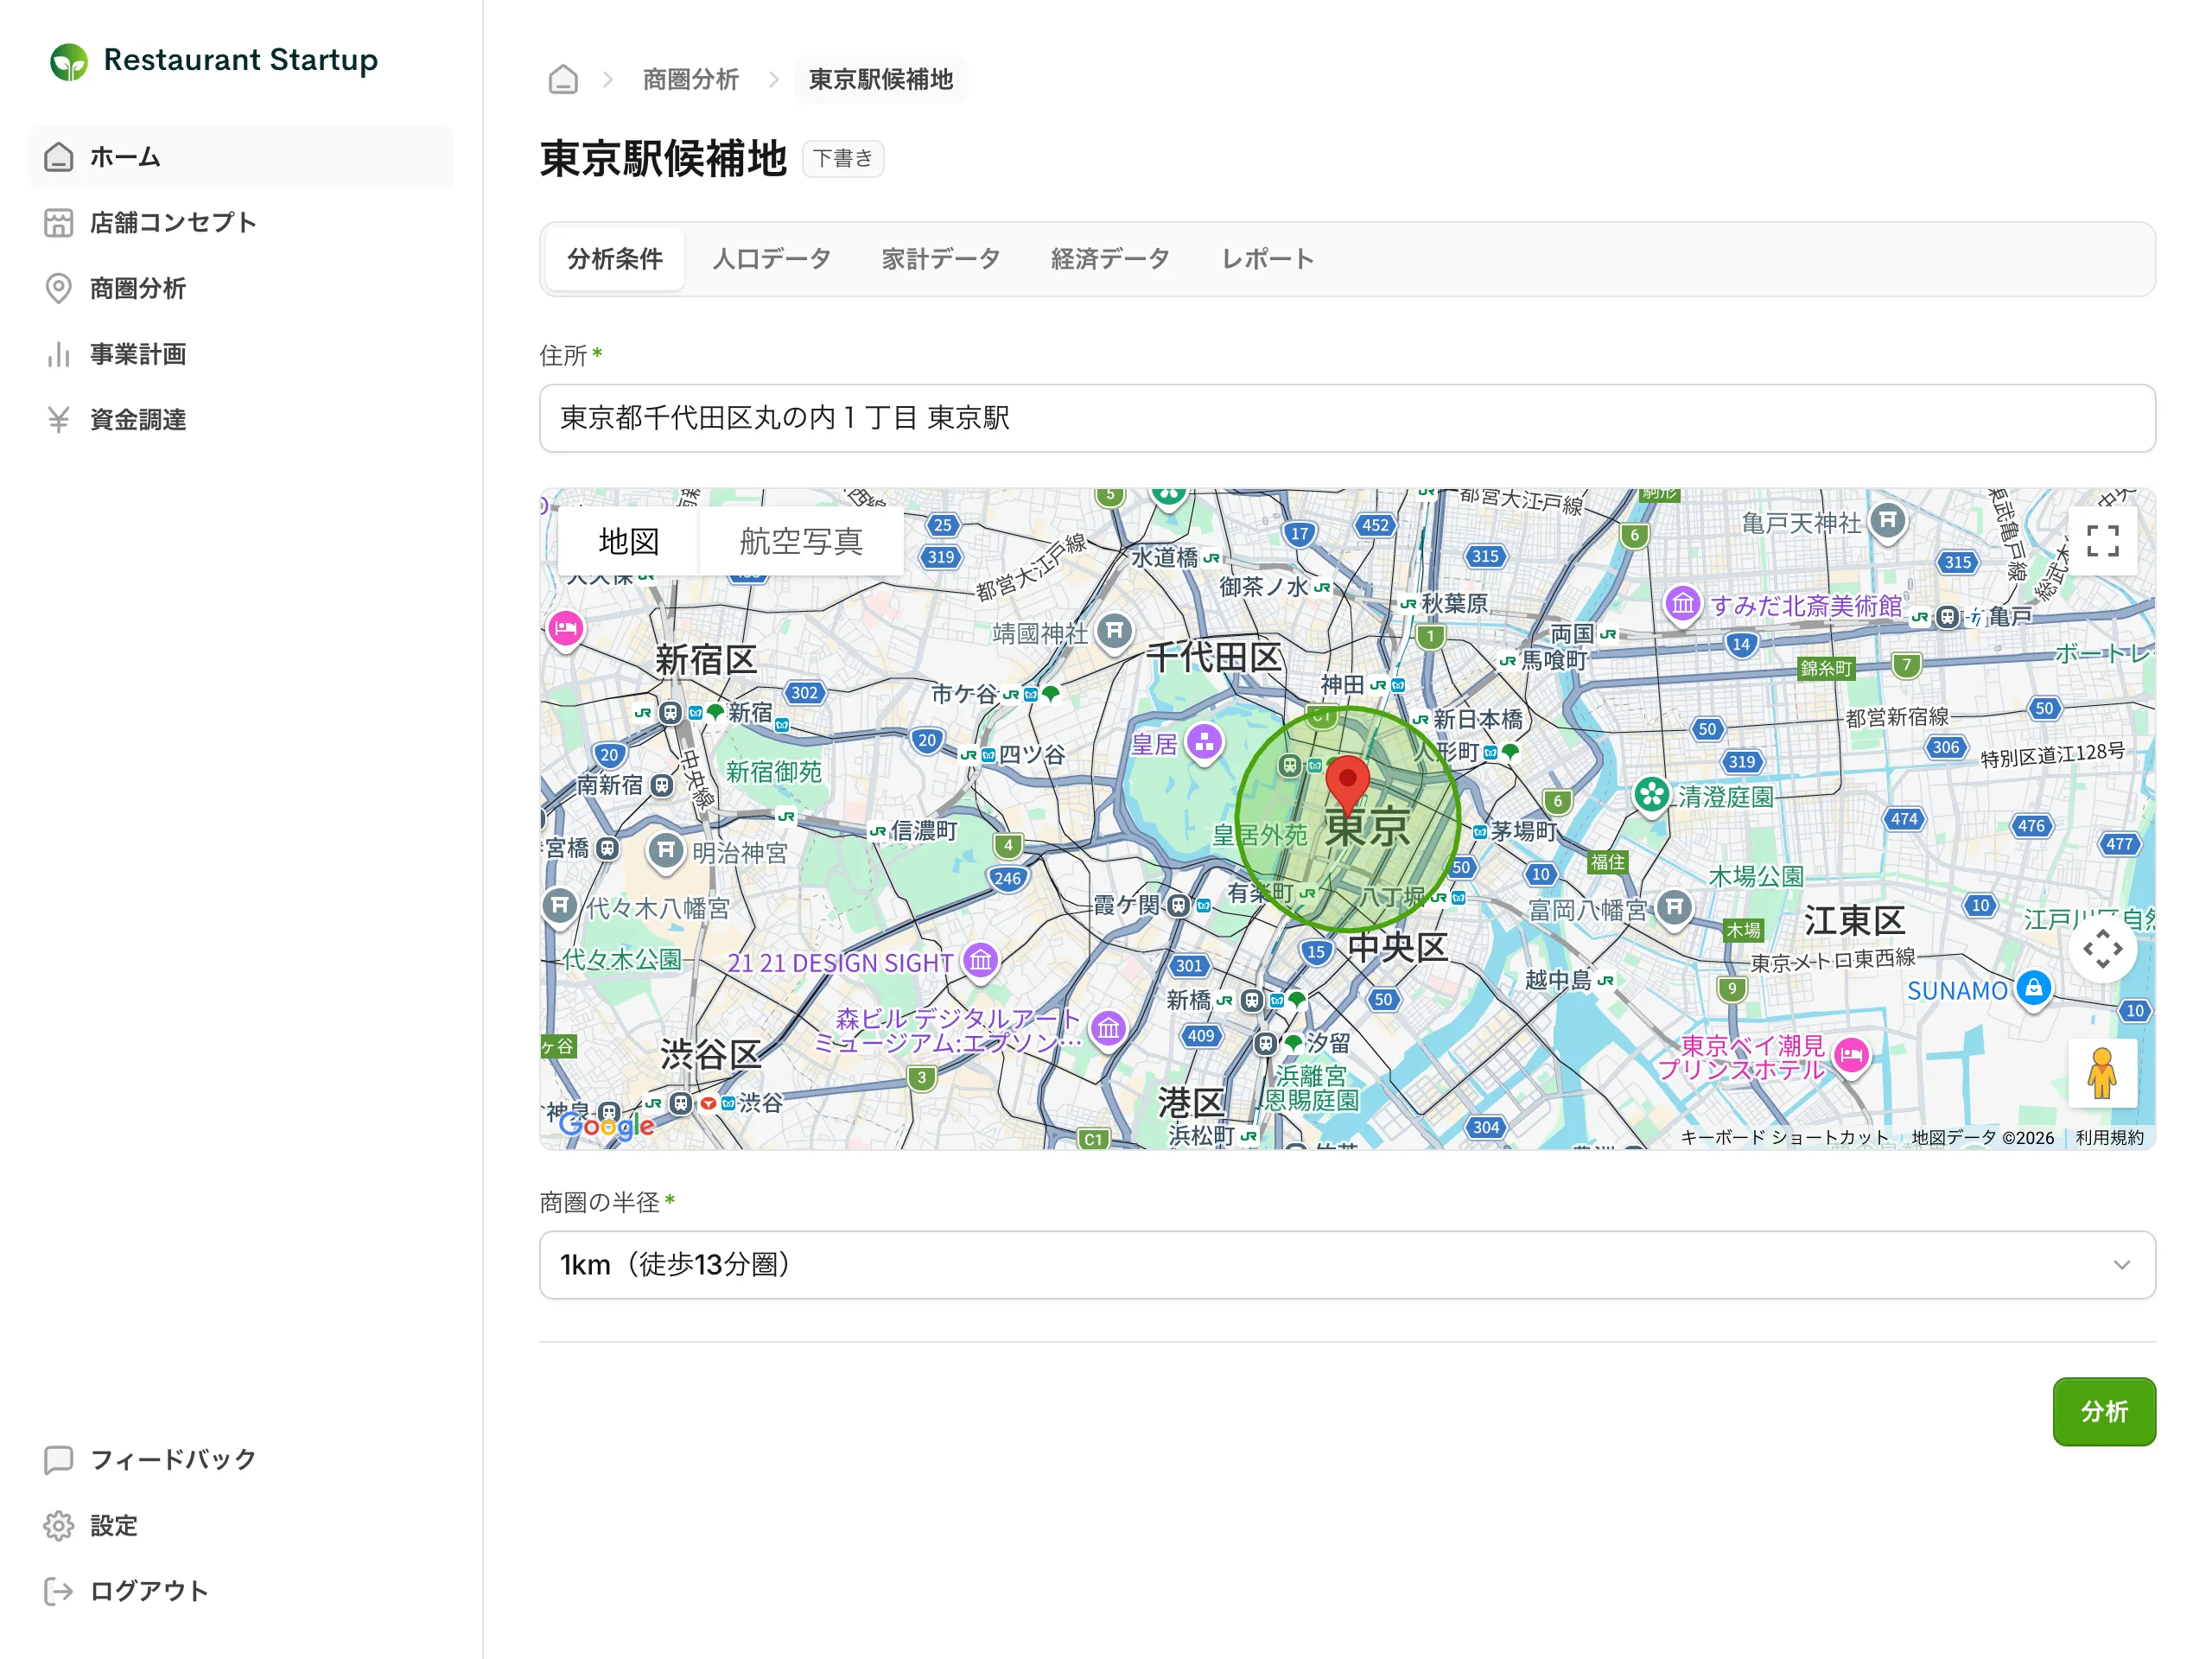
Task: Toggle fullscreen map view
Action: [2102, 541]
